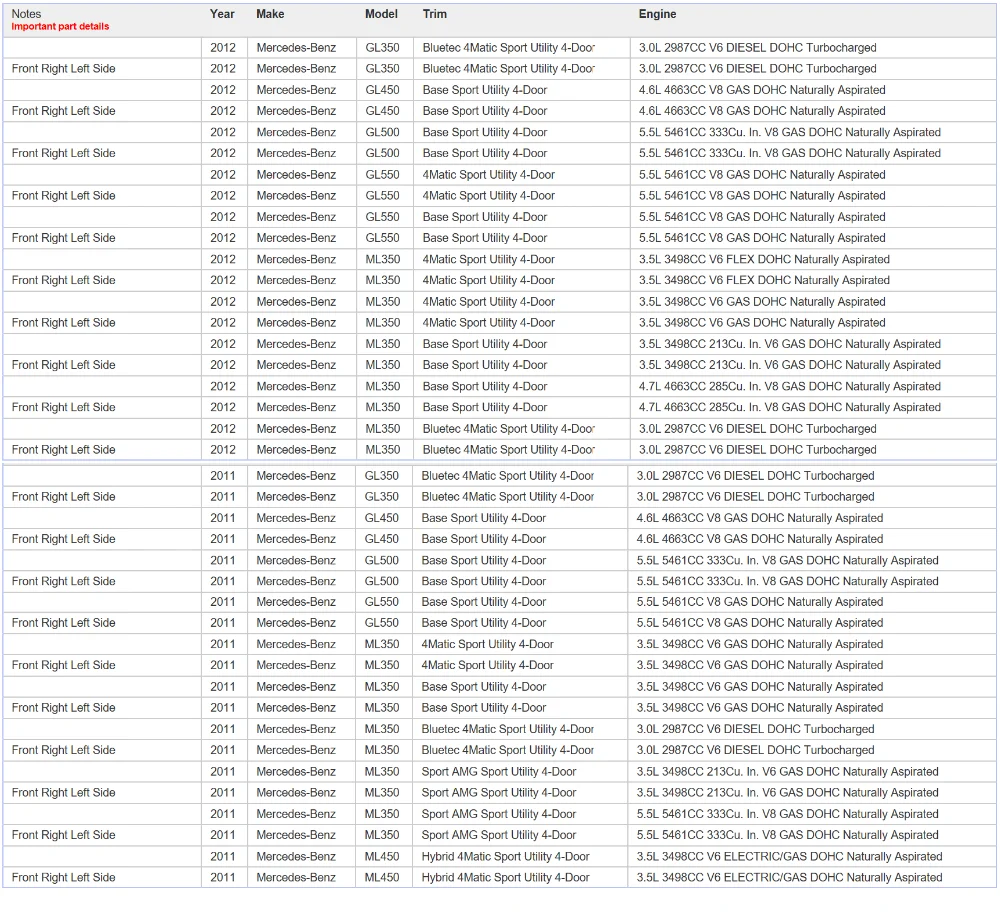Click the "Trim" column header

(x=435, y=14)
